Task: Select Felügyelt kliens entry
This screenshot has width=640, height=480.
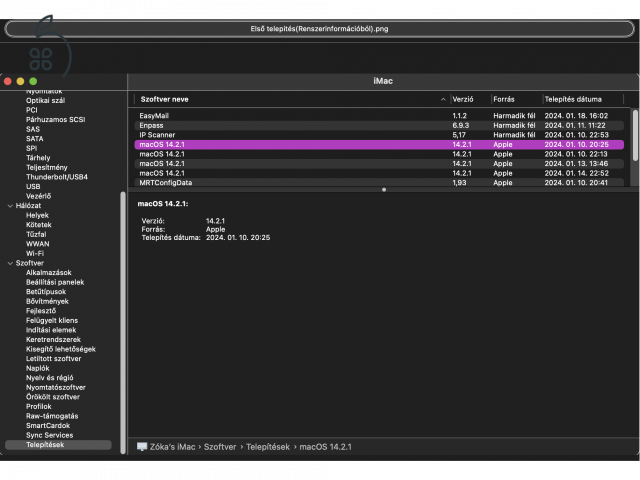Action: (x=52, y=320)
